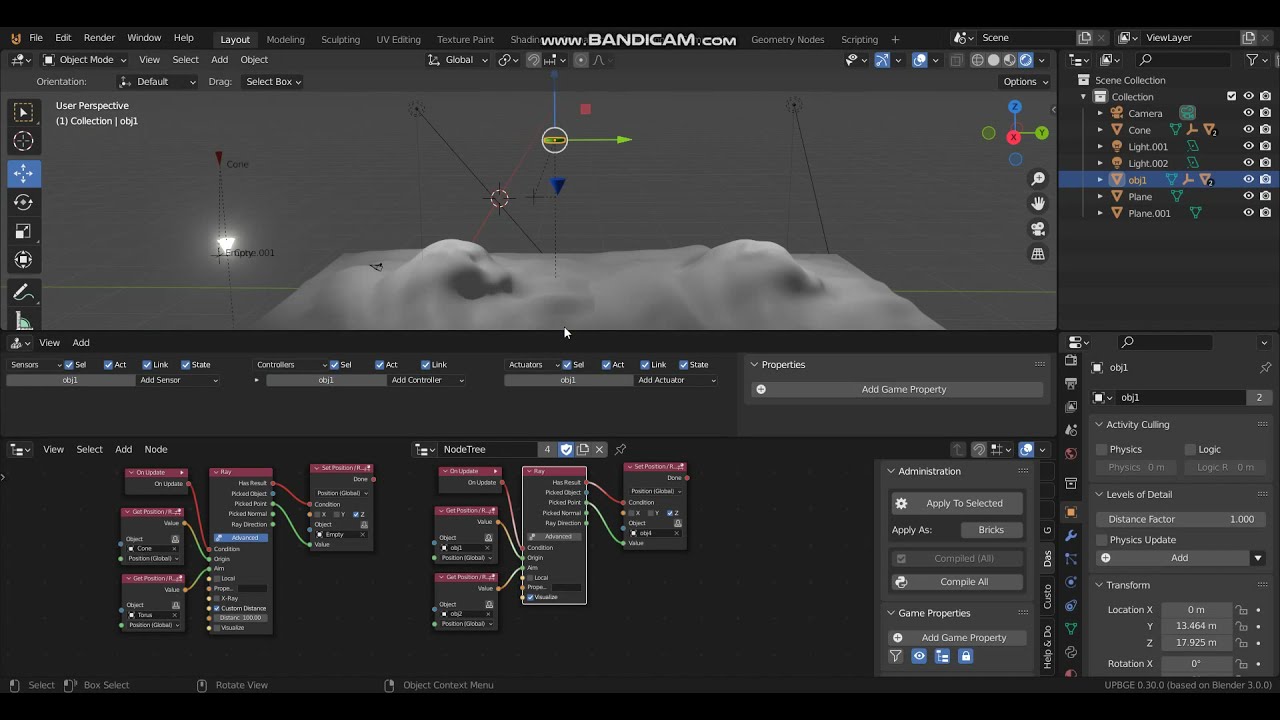
Task: Click the Blender logo icon
Action: point(15,38)
